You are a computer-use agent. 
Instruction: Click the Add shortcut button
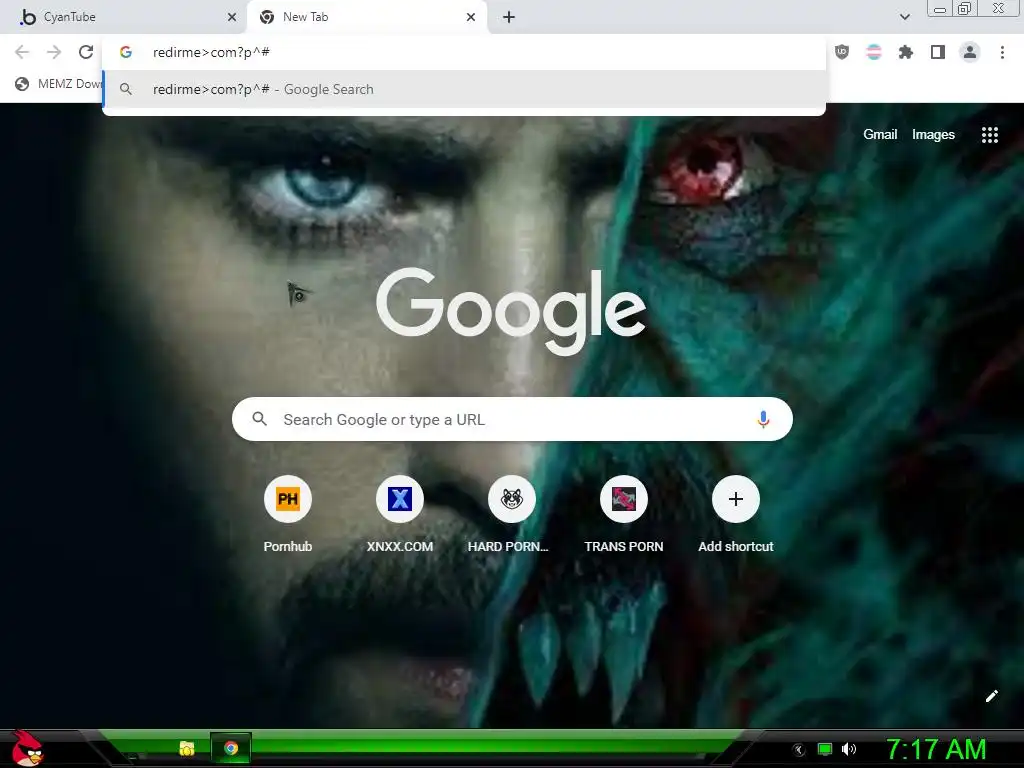click(x=735, y=514)
